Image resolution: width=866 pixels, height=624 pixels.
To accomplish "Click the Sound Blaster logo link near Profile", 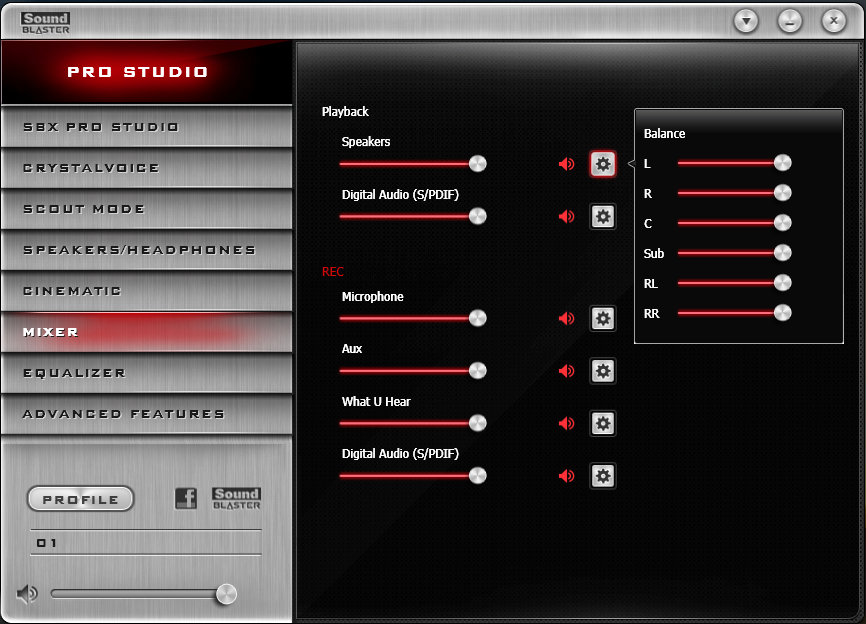I will pos(236,499).
